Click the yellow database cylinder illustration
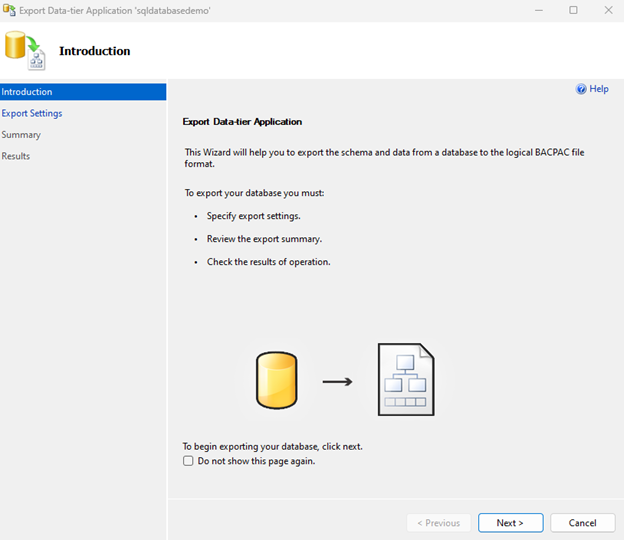The width and height of the screenshot is (624, 540). click(x=276, y=380)
